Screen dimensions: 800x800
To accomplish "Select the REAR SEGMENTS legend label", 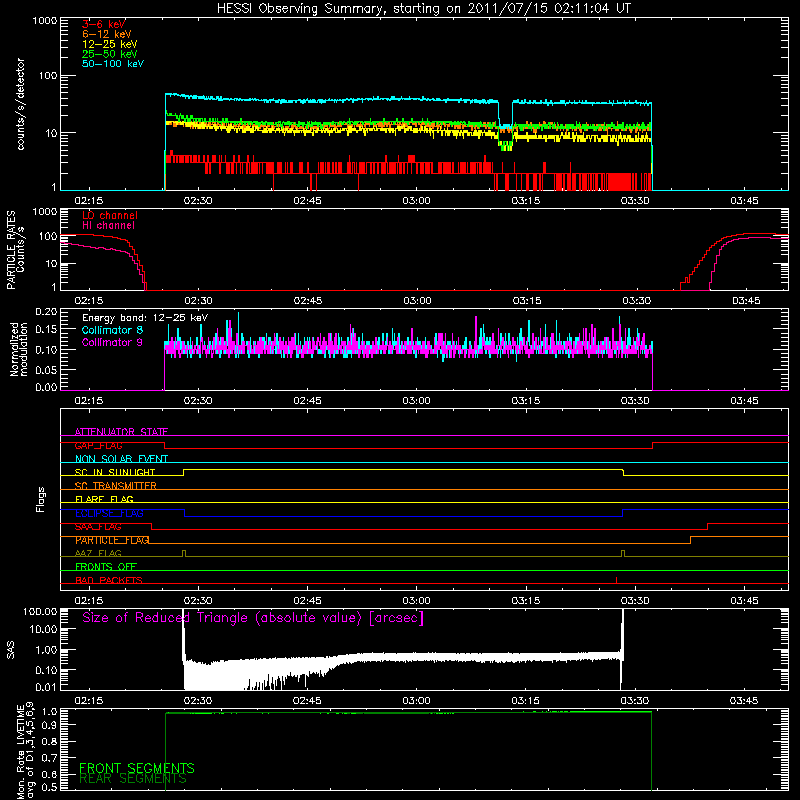I will (x=133, y=779).
